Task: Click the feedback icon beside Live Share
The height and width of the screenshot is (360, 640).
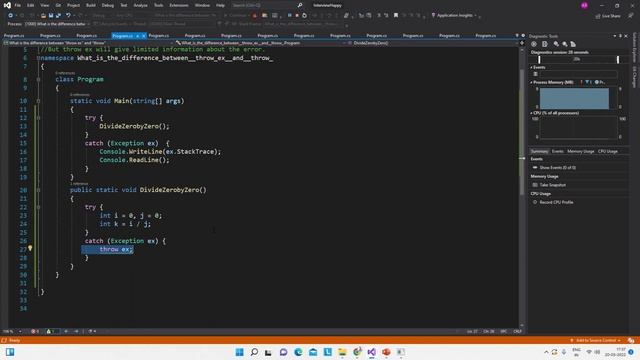Action: (631, 16)
